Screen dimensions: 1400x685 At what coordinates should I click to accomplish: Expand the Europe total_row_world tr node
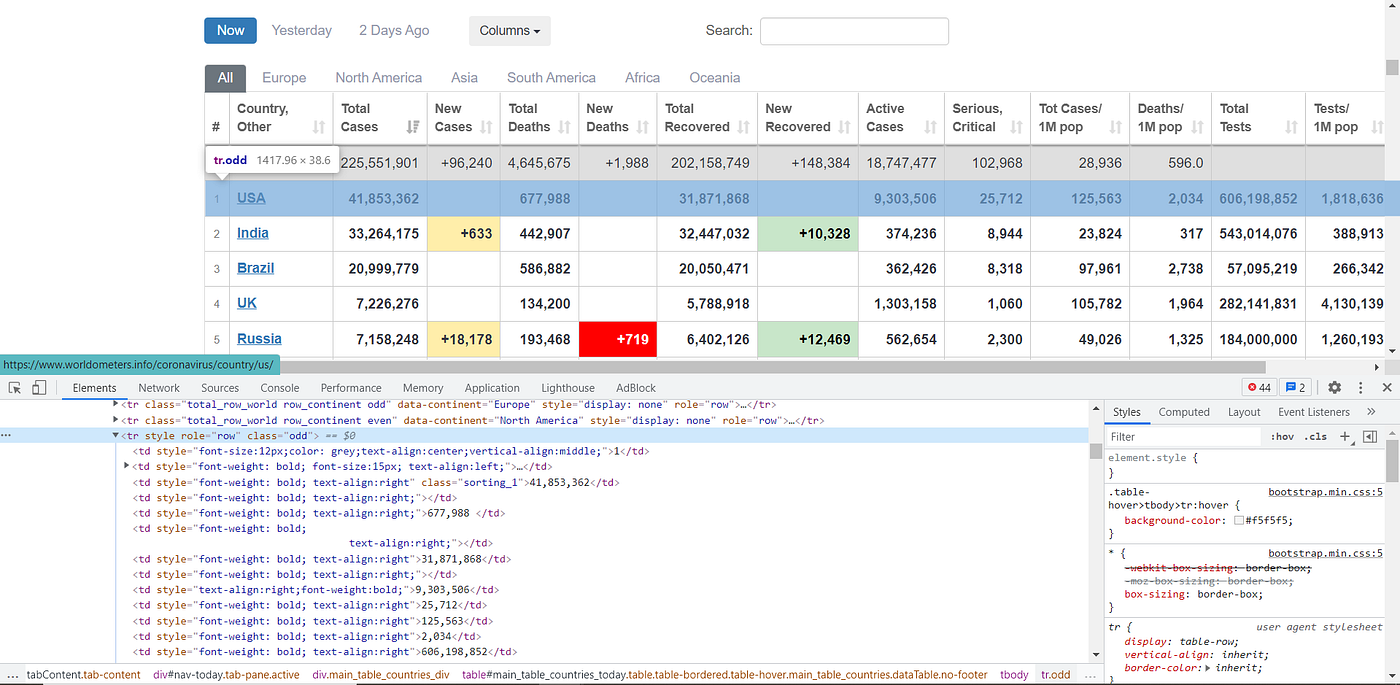tap(116, 404)
